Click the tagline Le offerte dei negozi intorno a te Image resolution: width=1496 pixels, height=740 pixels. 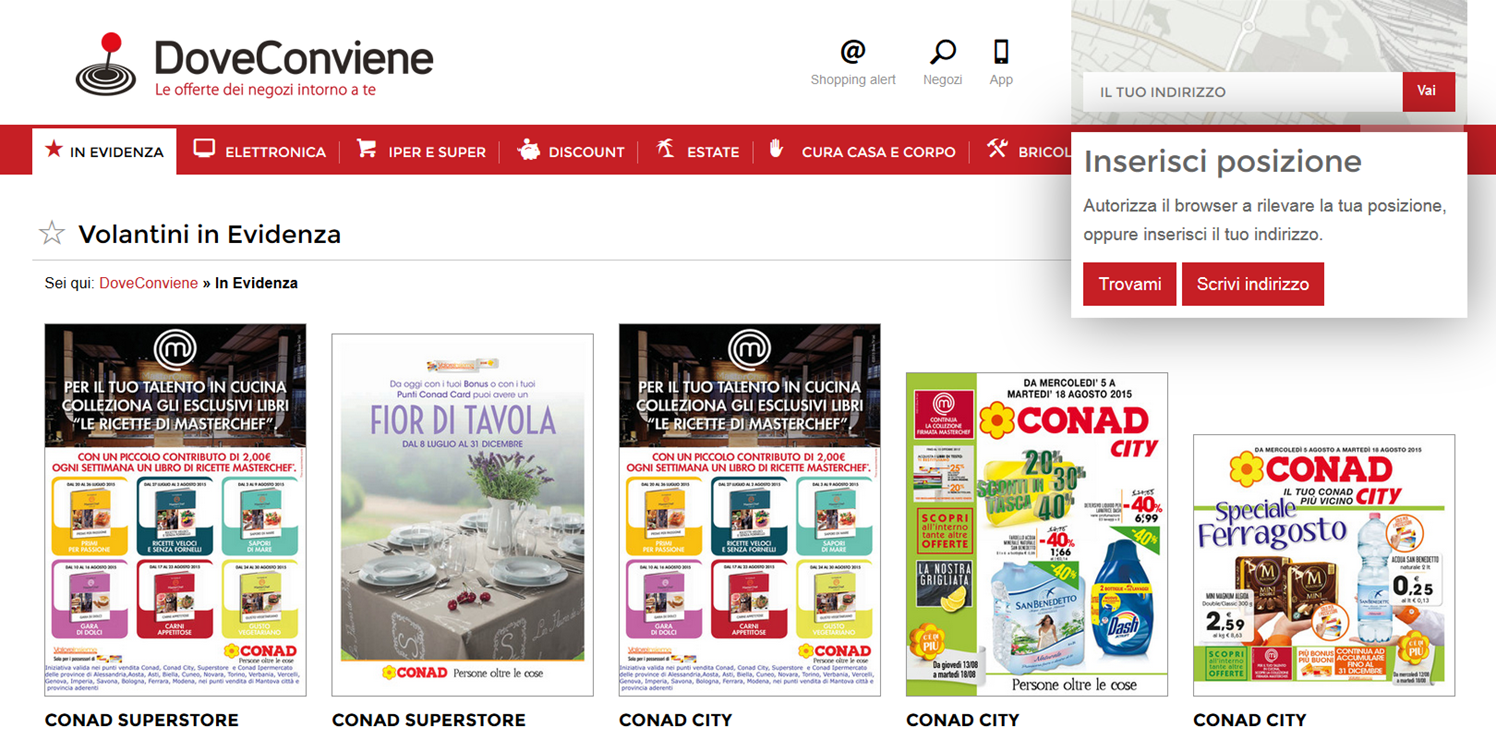pos(265,90)
